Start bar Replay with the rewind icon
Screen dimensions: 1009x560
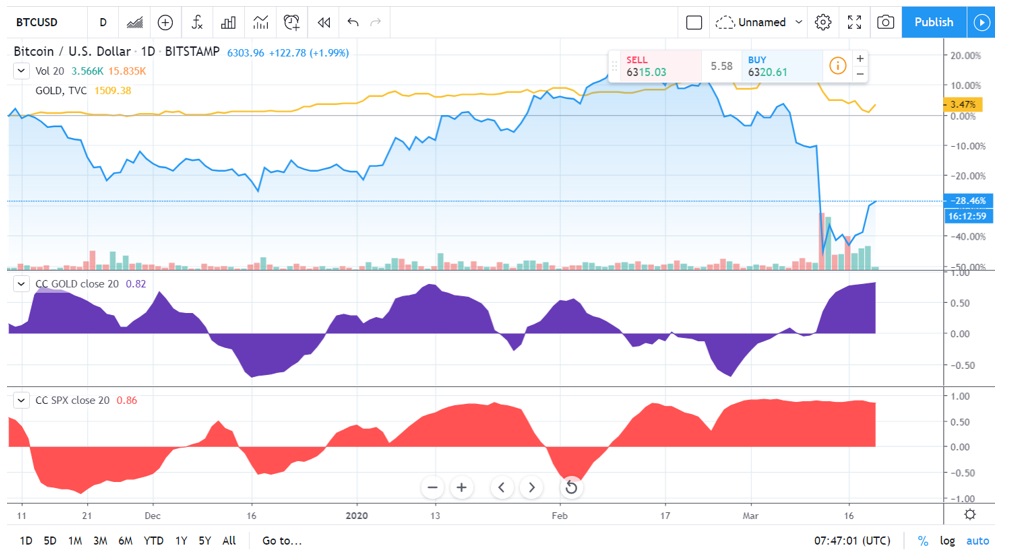tap(323, 22)
